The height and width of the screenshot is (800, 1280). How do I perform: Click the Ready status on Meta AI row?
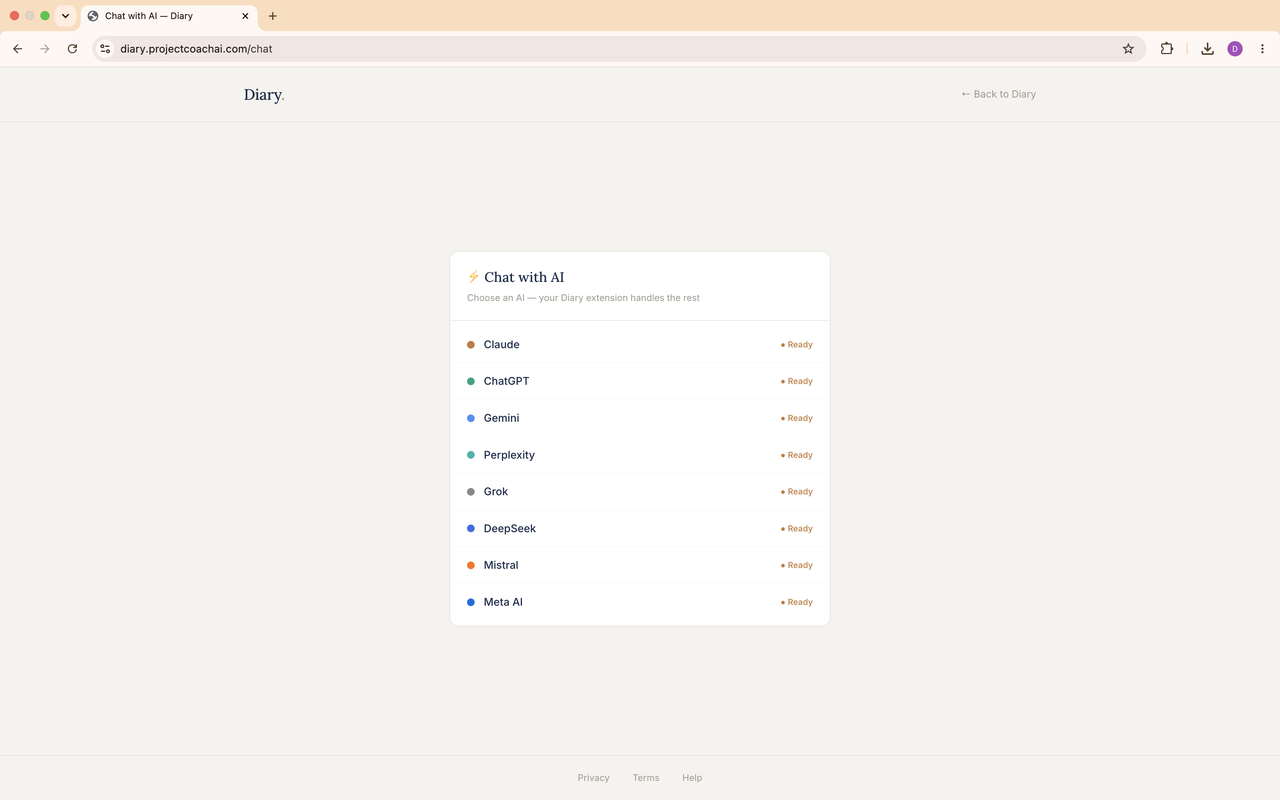[797, 602]
